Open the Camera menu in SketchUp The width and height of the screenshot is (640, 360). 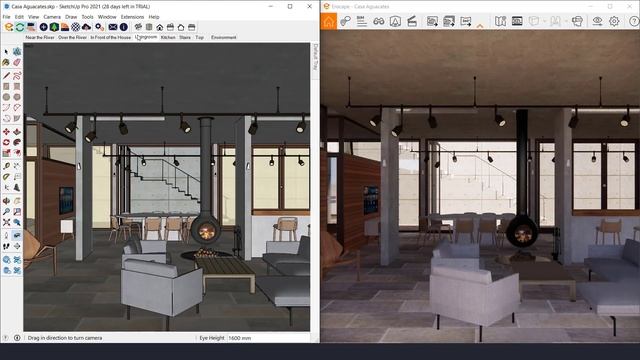(52, 17)
